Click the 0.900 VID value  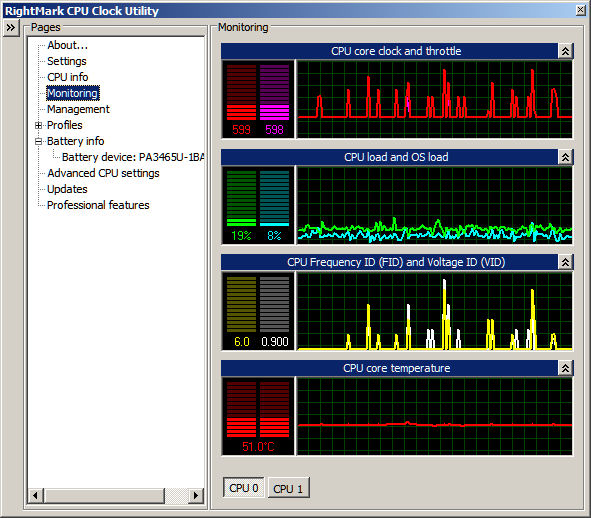275,342
